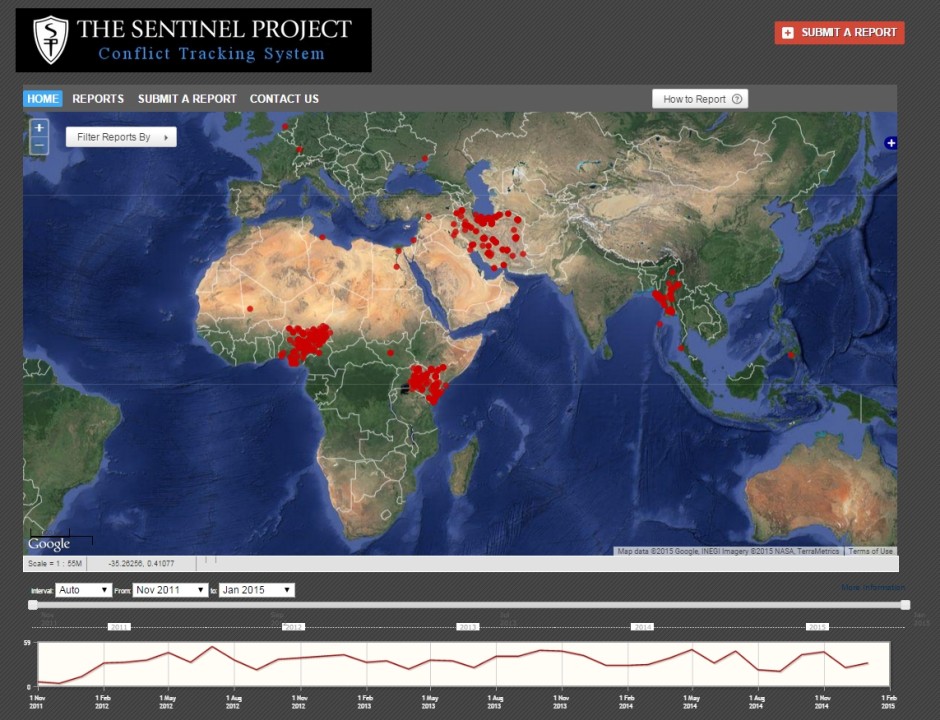The height and width of the screenshot is (720, 940).
Task: Open the From date dropdown Nov 2011
Action: point(171,590)
